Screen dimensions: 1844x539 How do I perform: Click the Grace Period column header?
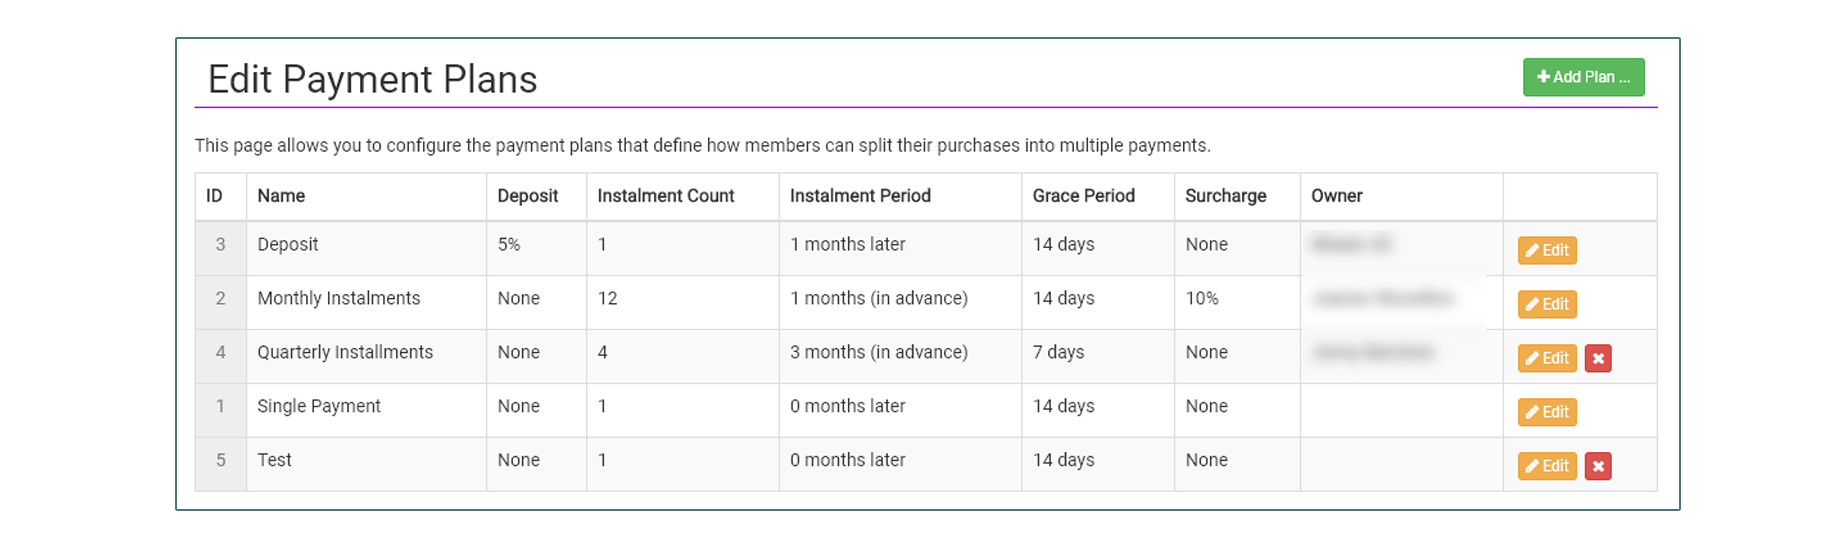click(1083, 196)
